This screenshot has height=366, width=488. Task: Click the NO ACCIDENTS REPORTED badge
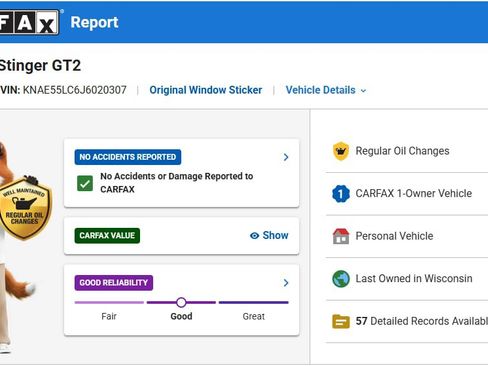point(128,157)
